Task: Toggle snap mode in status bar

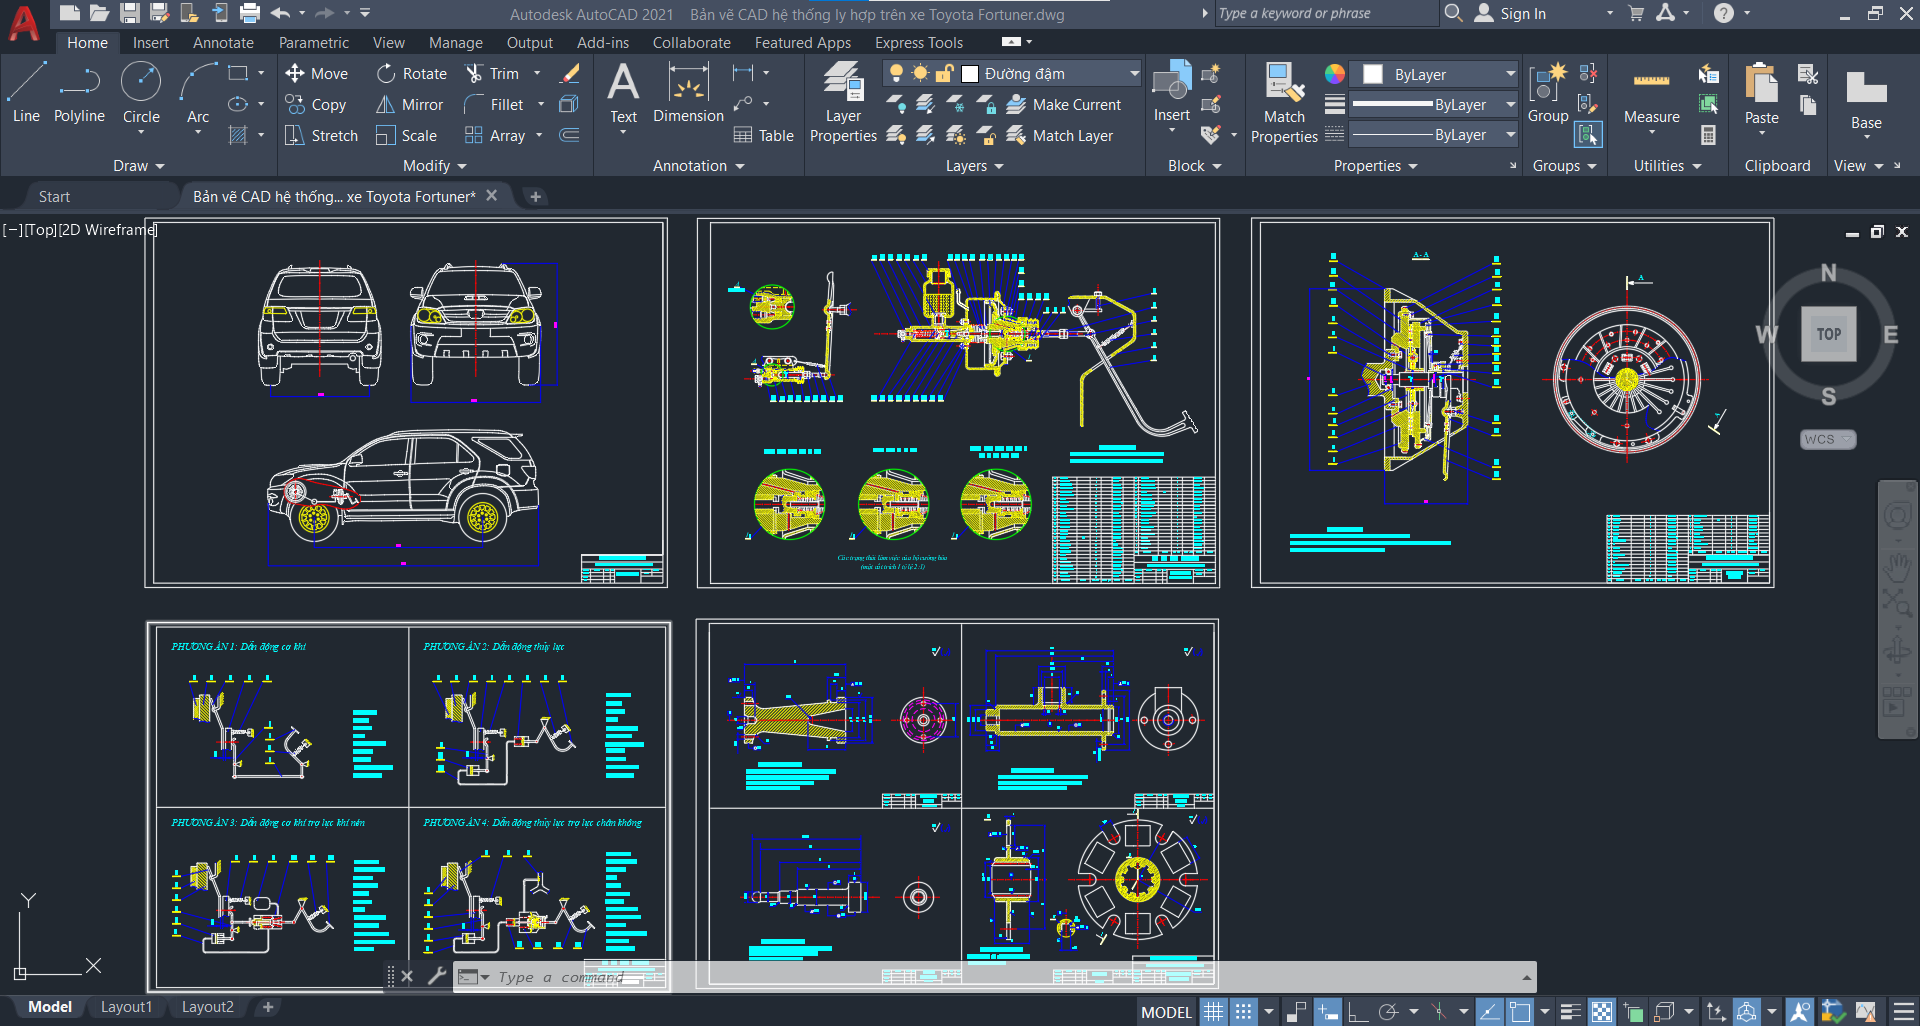Action: [x=1243, y=1011]
